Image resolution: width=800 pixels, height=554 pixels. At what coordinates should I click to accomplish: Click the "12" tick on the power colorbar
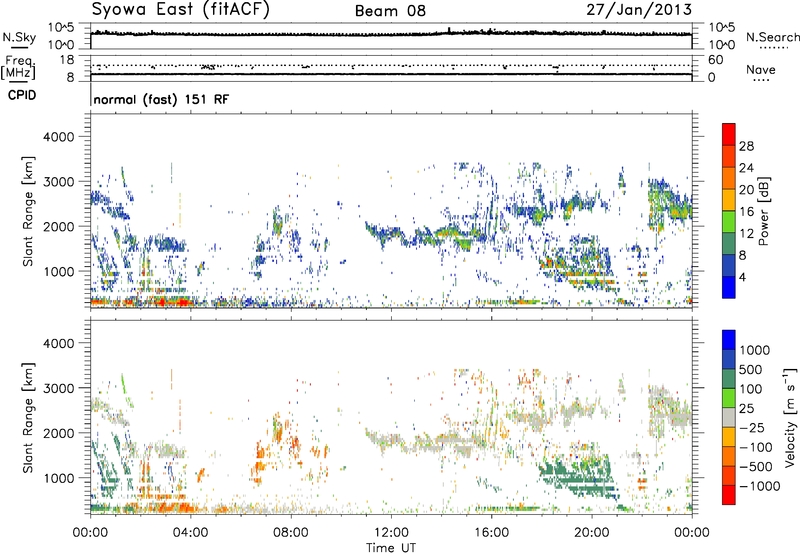pyautogui.click(x=746, y=234)
